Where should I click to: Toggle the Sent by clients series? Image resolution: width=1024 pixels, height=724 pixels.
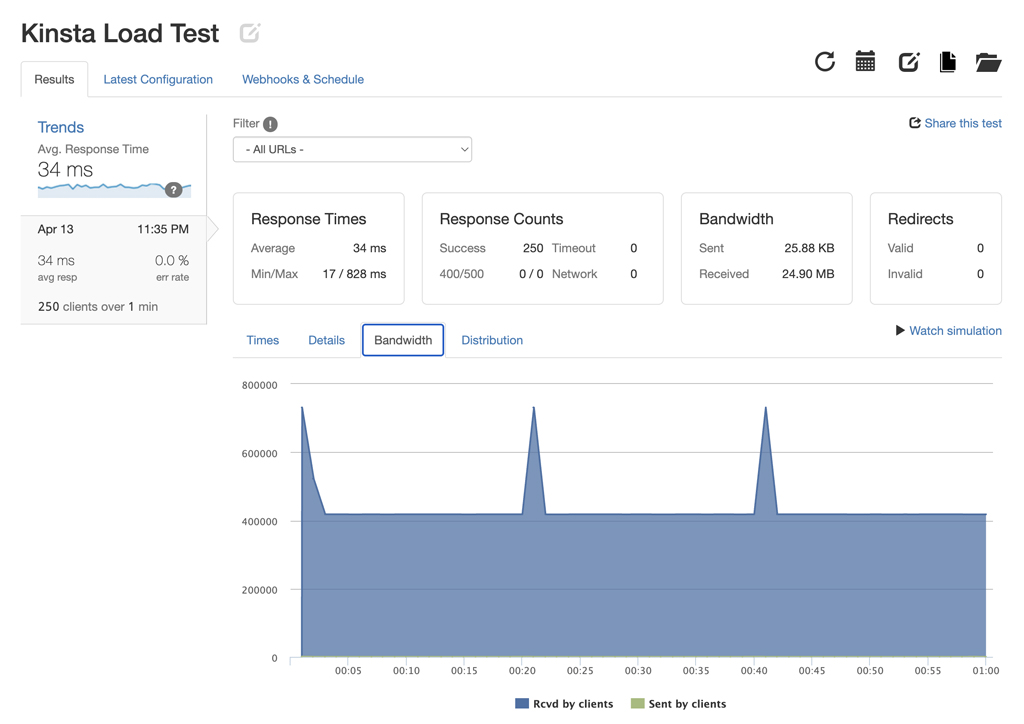tap(678, 703)
